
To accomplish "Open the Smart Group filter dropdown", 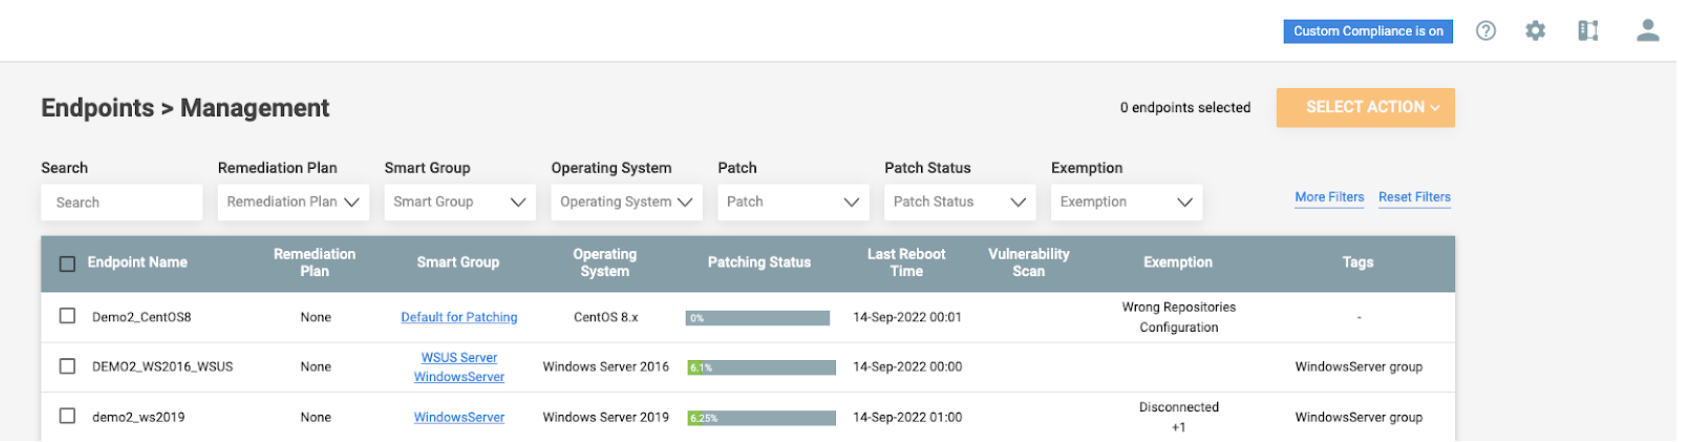I will pyautogui.click(x=460, y=202).
